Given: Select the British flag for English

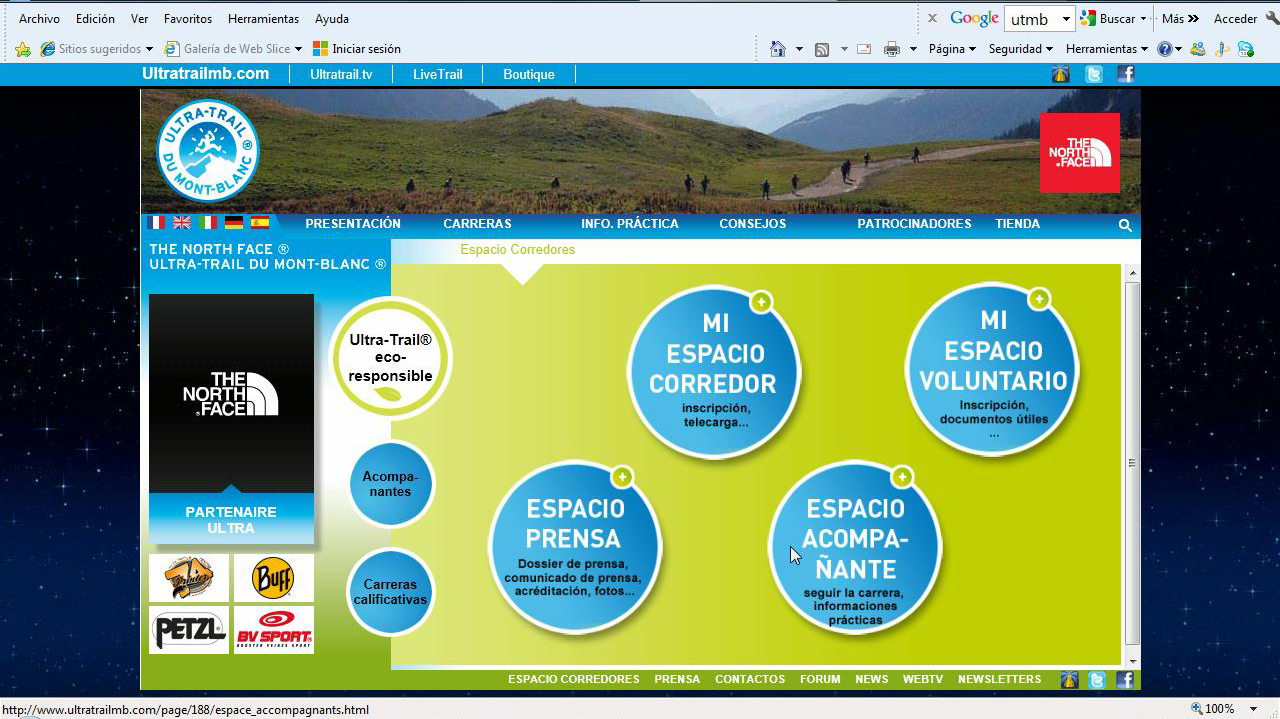Looking at the screenshot, I should coord(182,223).
